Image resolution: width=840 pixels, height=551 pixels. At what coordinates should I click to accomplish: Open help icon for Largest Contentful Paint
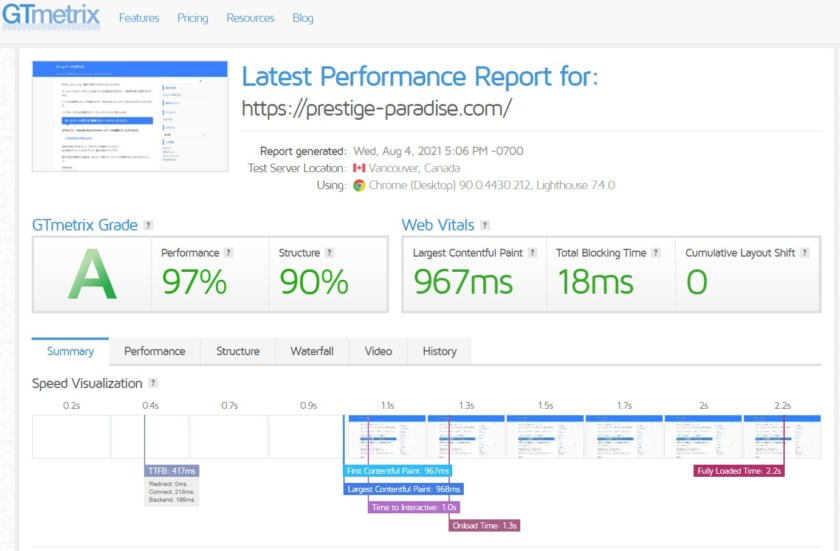click(532, 253)
